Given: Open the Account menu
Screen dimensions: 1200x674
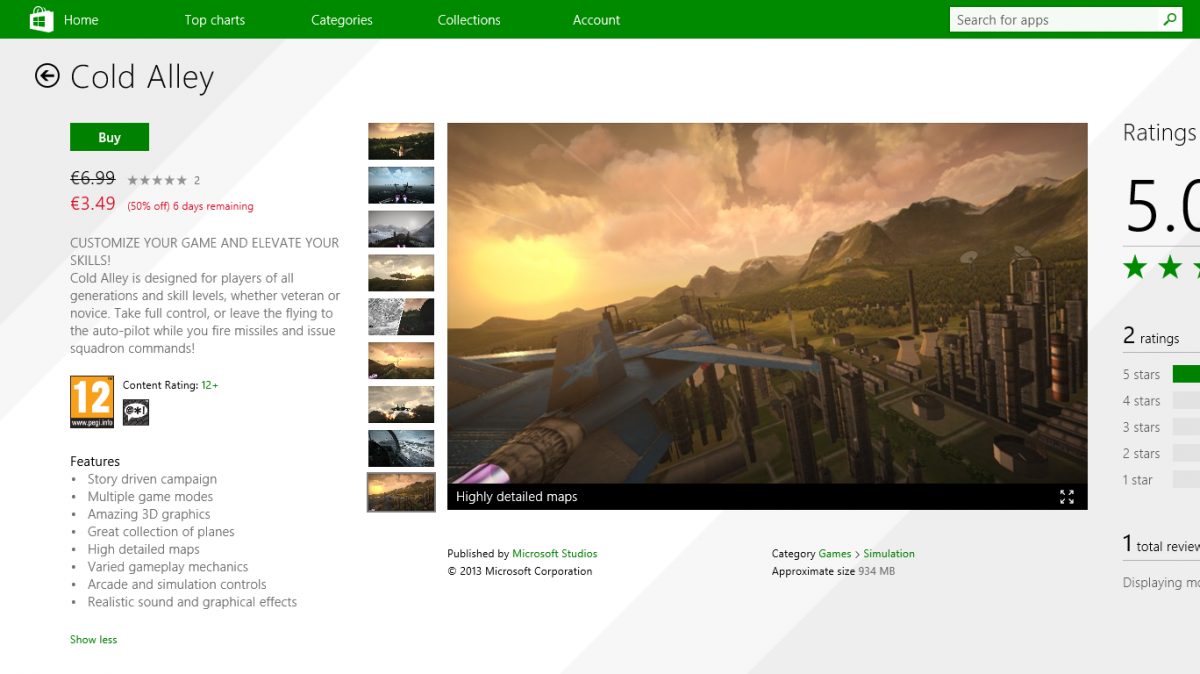Looking at the screenshot, I should click(596, 20).
